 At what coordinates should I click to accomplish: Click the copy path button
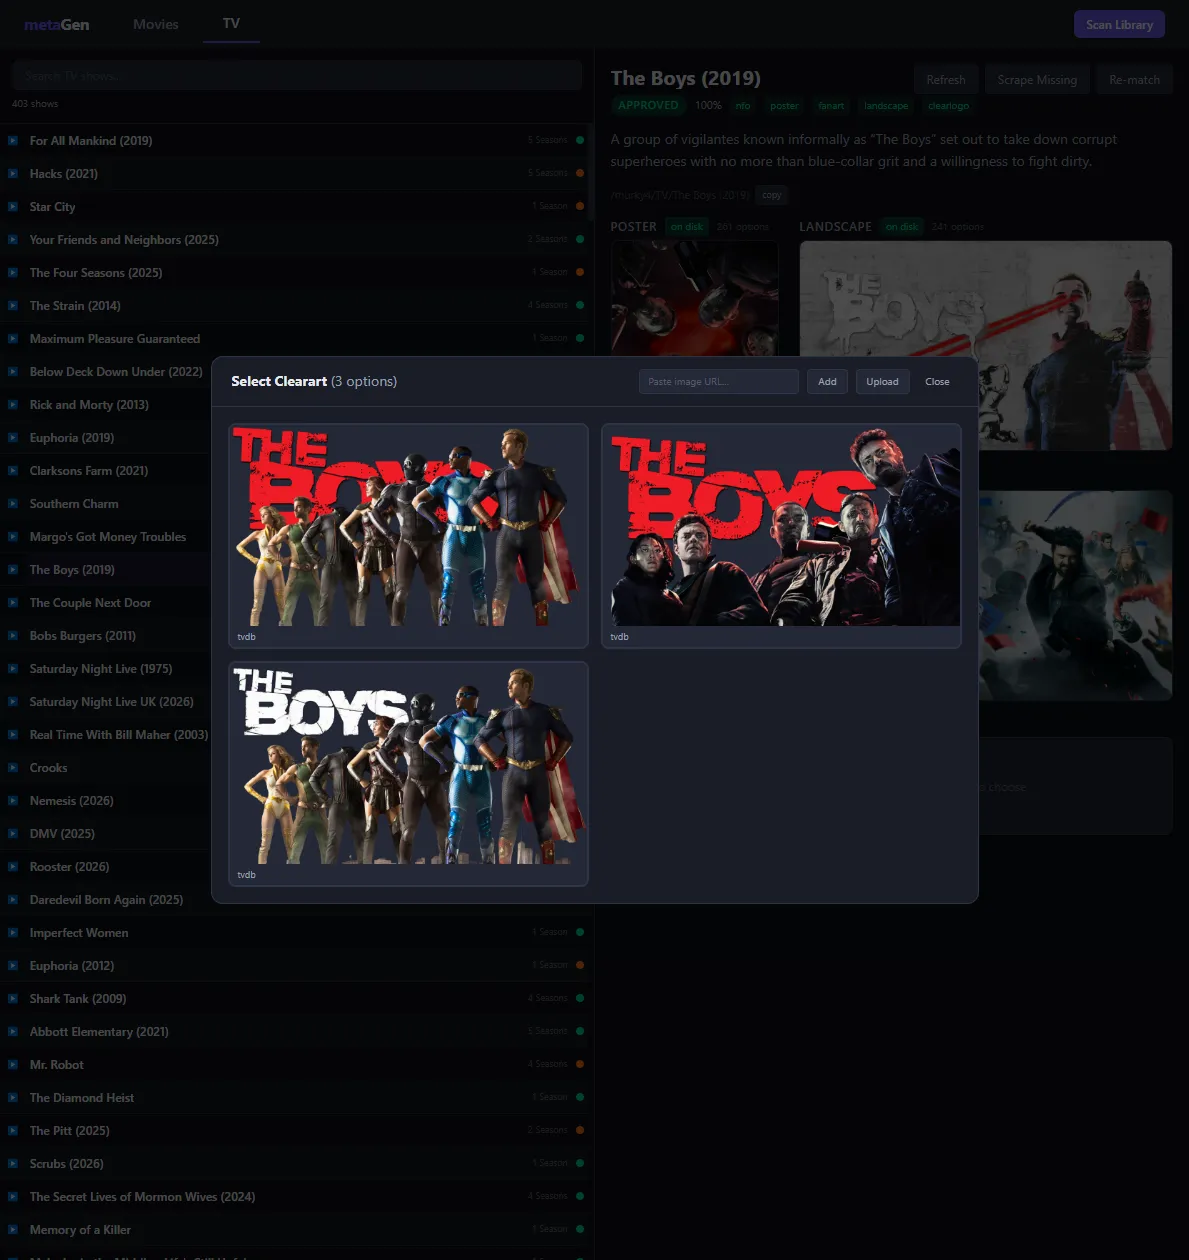click(772, 195)
